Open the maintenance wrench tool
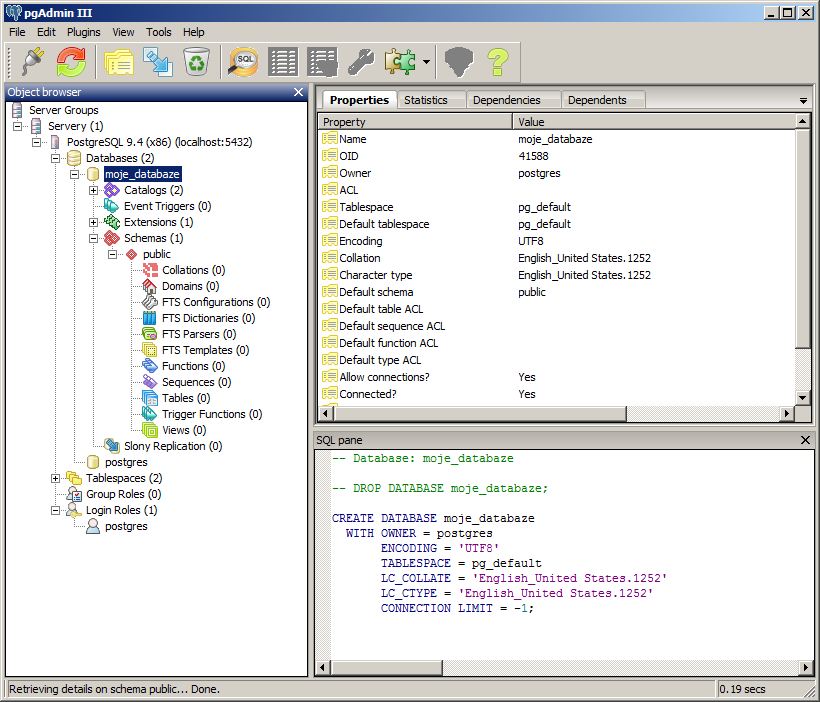 coord(360,62)
